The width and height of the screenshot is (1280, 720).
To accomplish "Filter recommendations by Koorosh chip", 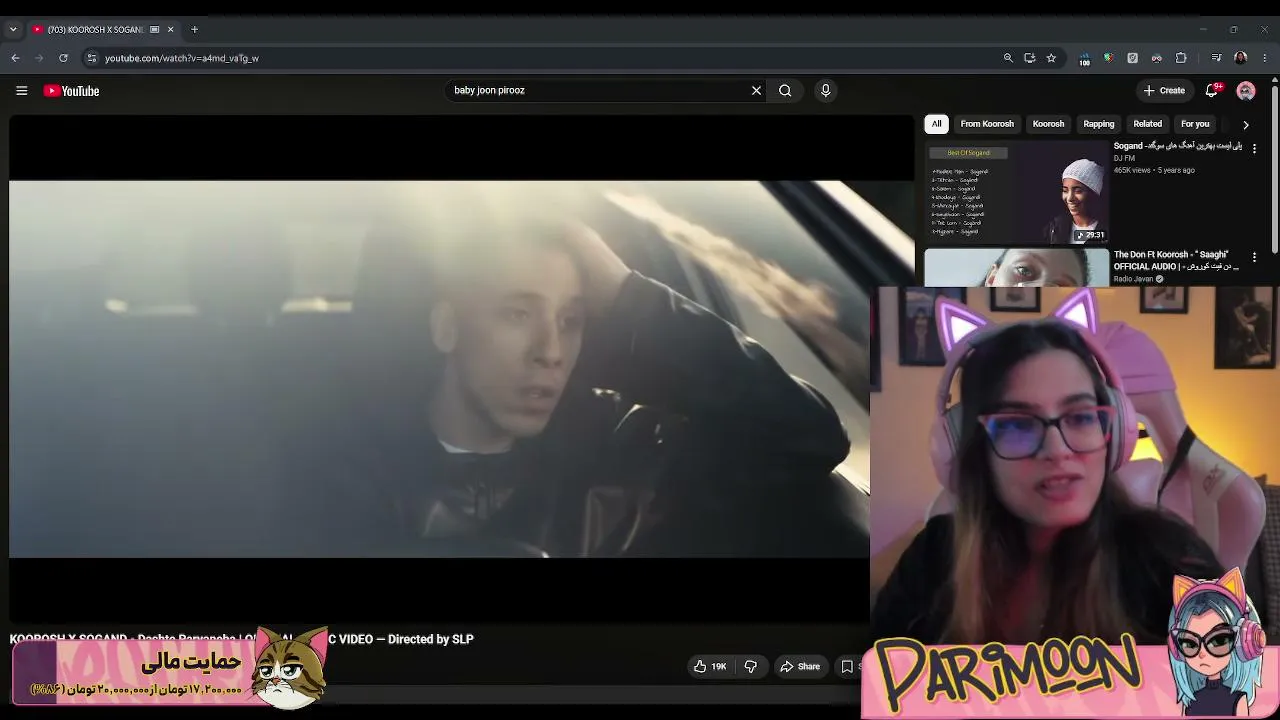I will [x=1048, y=124].
